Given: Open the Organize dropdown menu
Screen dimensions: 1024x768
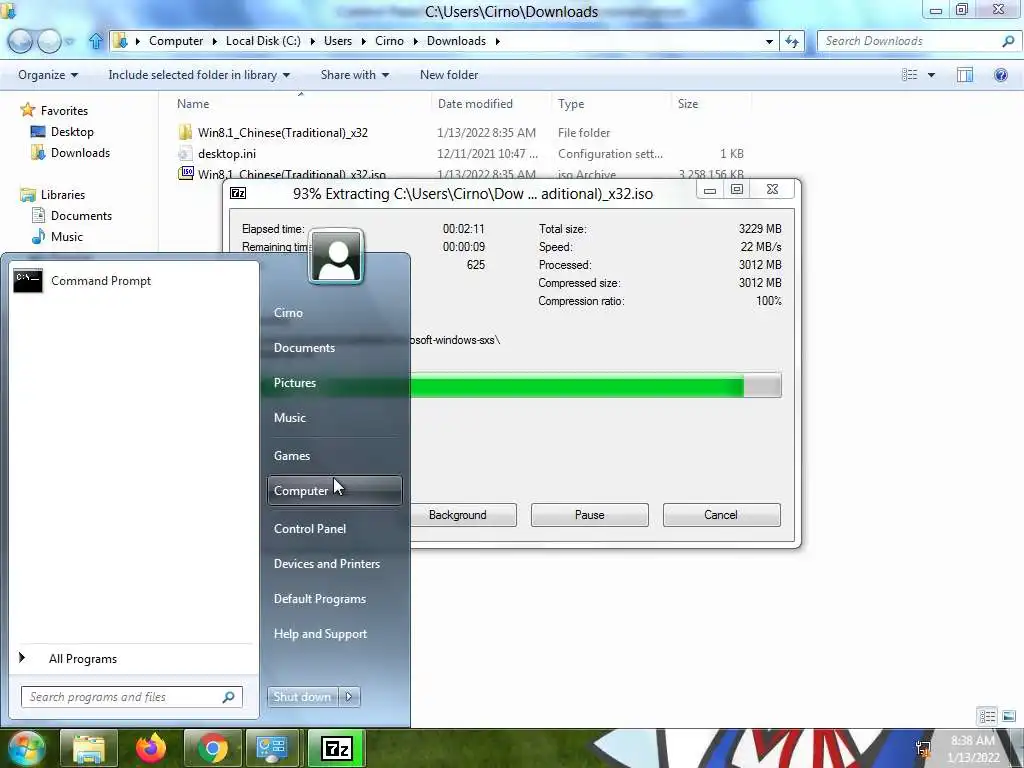Looking at the screenshot, I should (x=48, y=75).
